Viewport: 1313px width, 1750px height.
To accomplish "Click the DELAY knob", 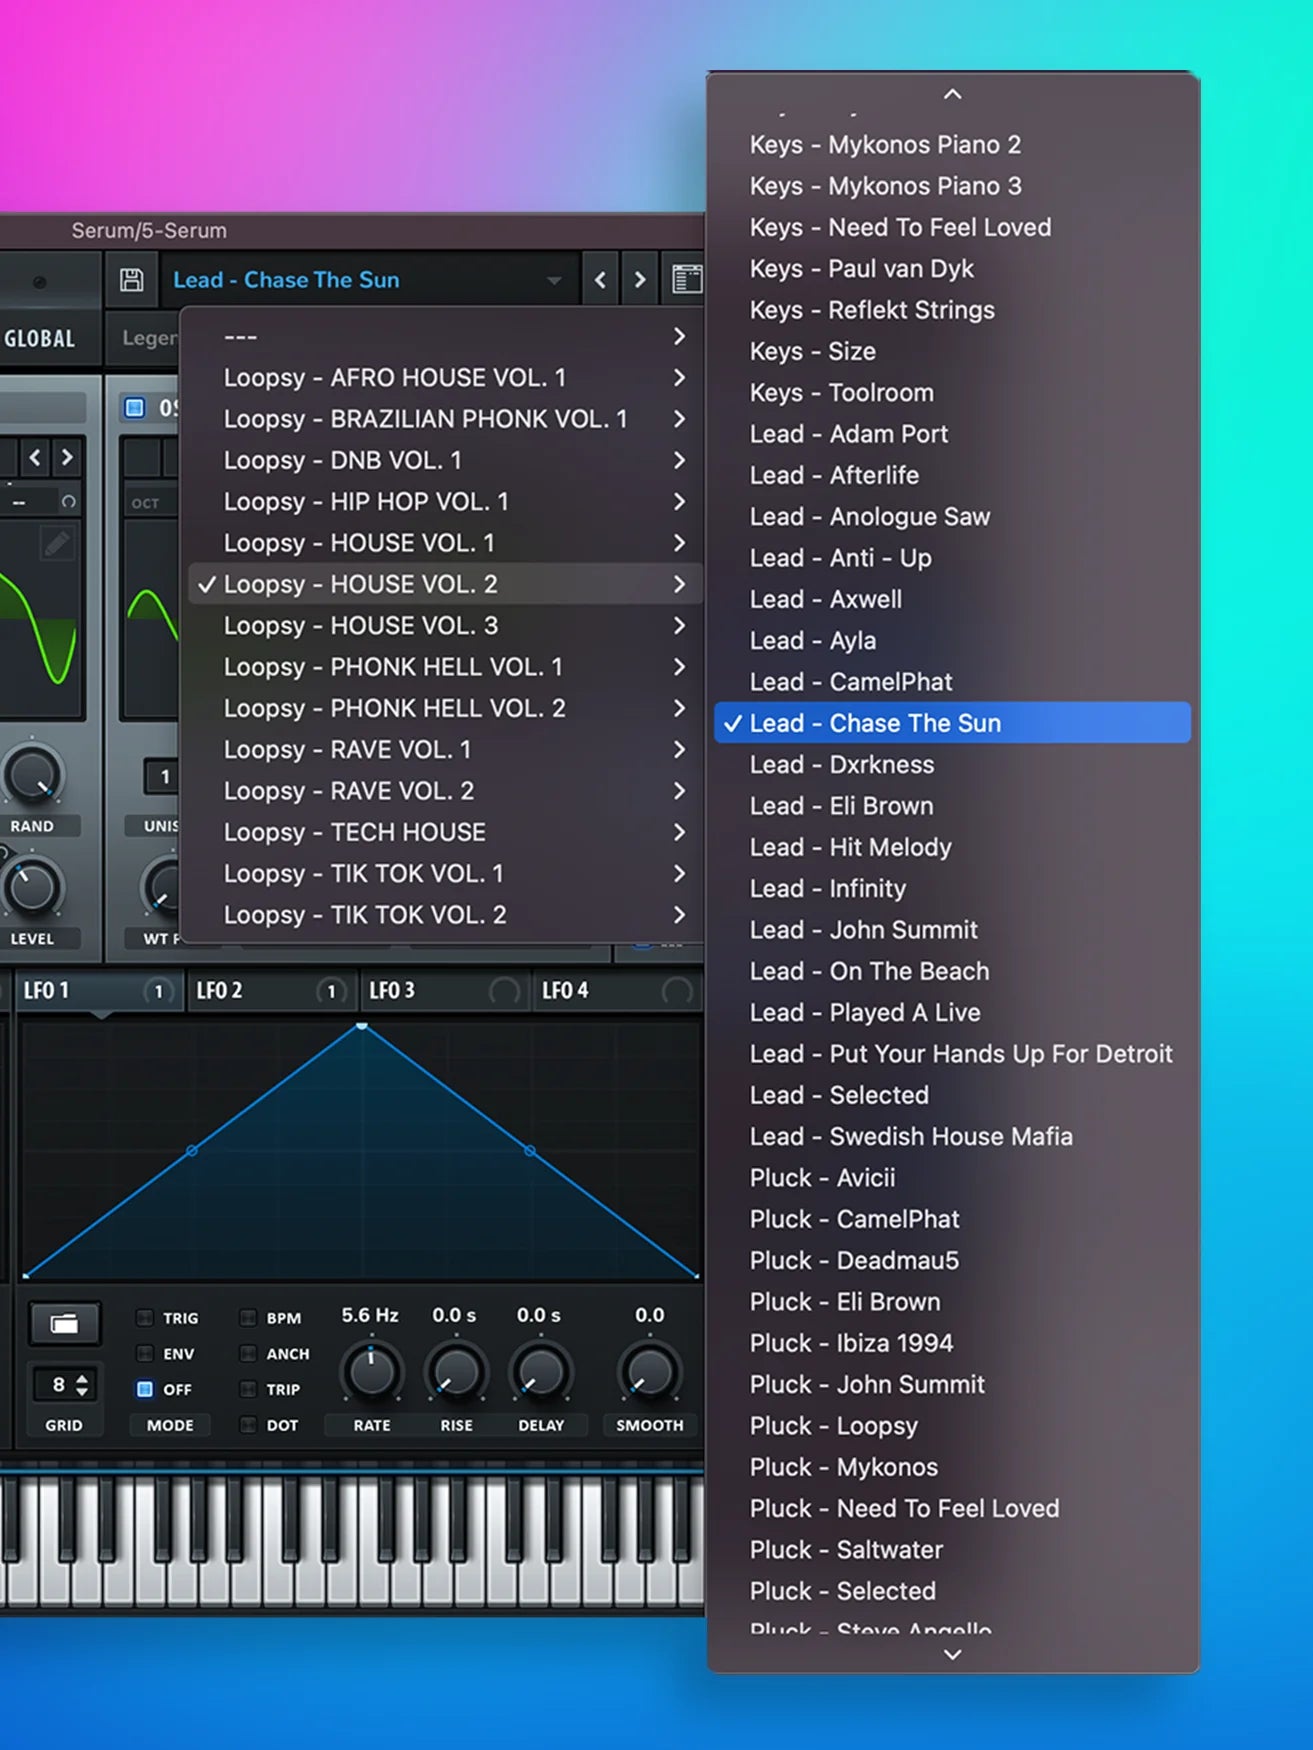I will click(x=541, y=1373).
